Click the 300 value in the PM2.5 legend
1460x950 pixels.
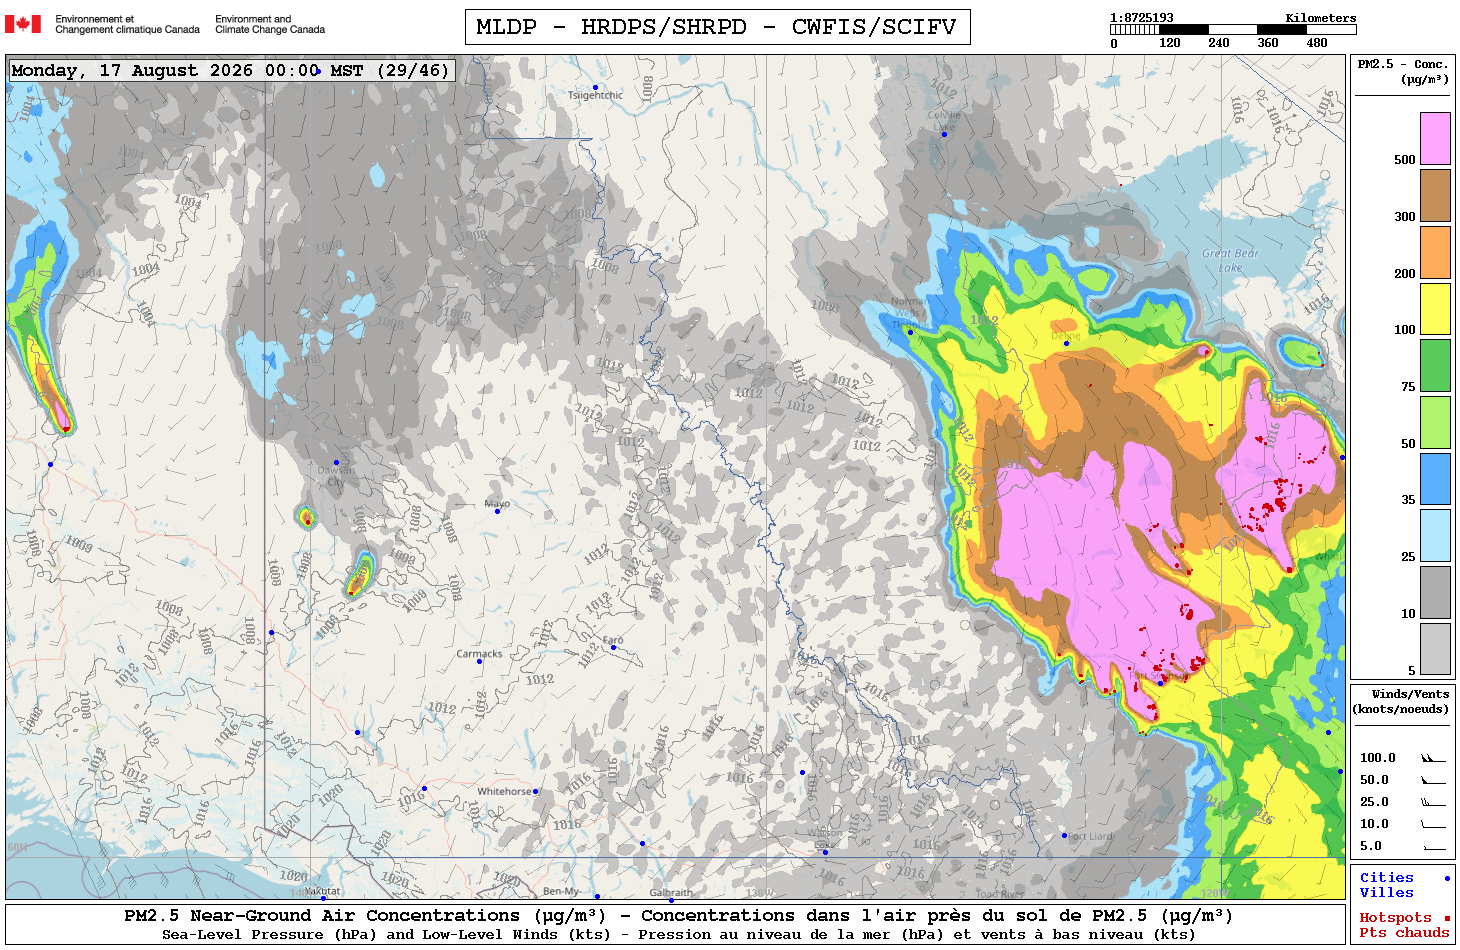click(1405, 217)
